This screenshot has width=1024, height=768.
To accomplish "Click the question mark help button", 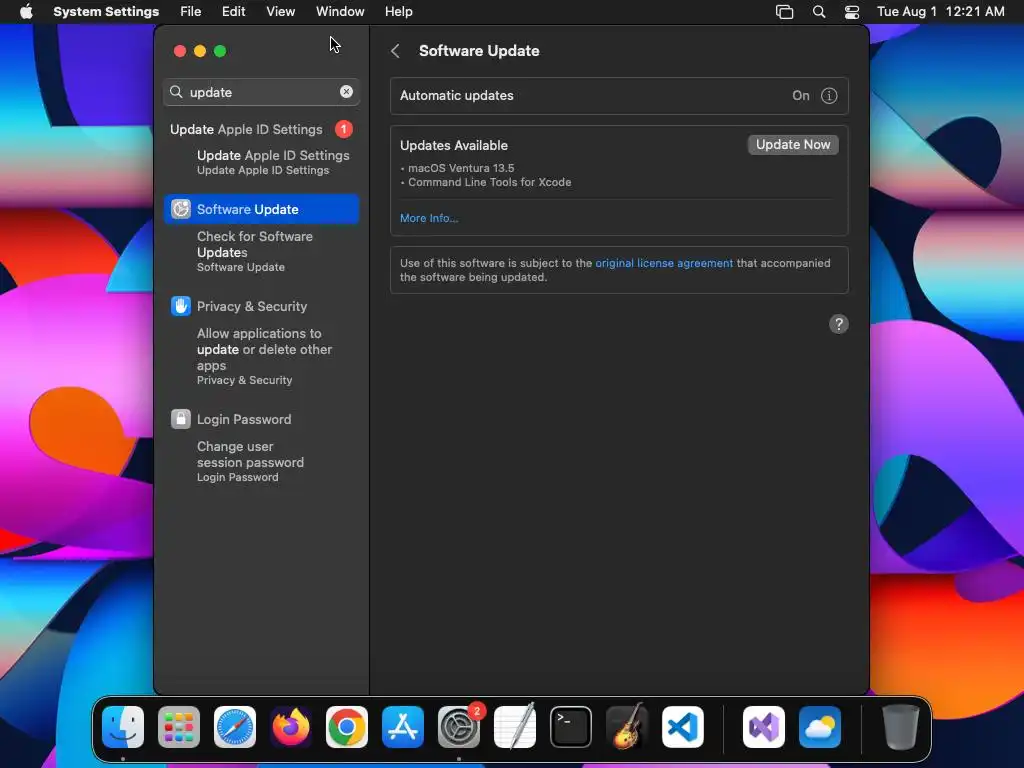I will pyautogui.click(x=839, y=324).
